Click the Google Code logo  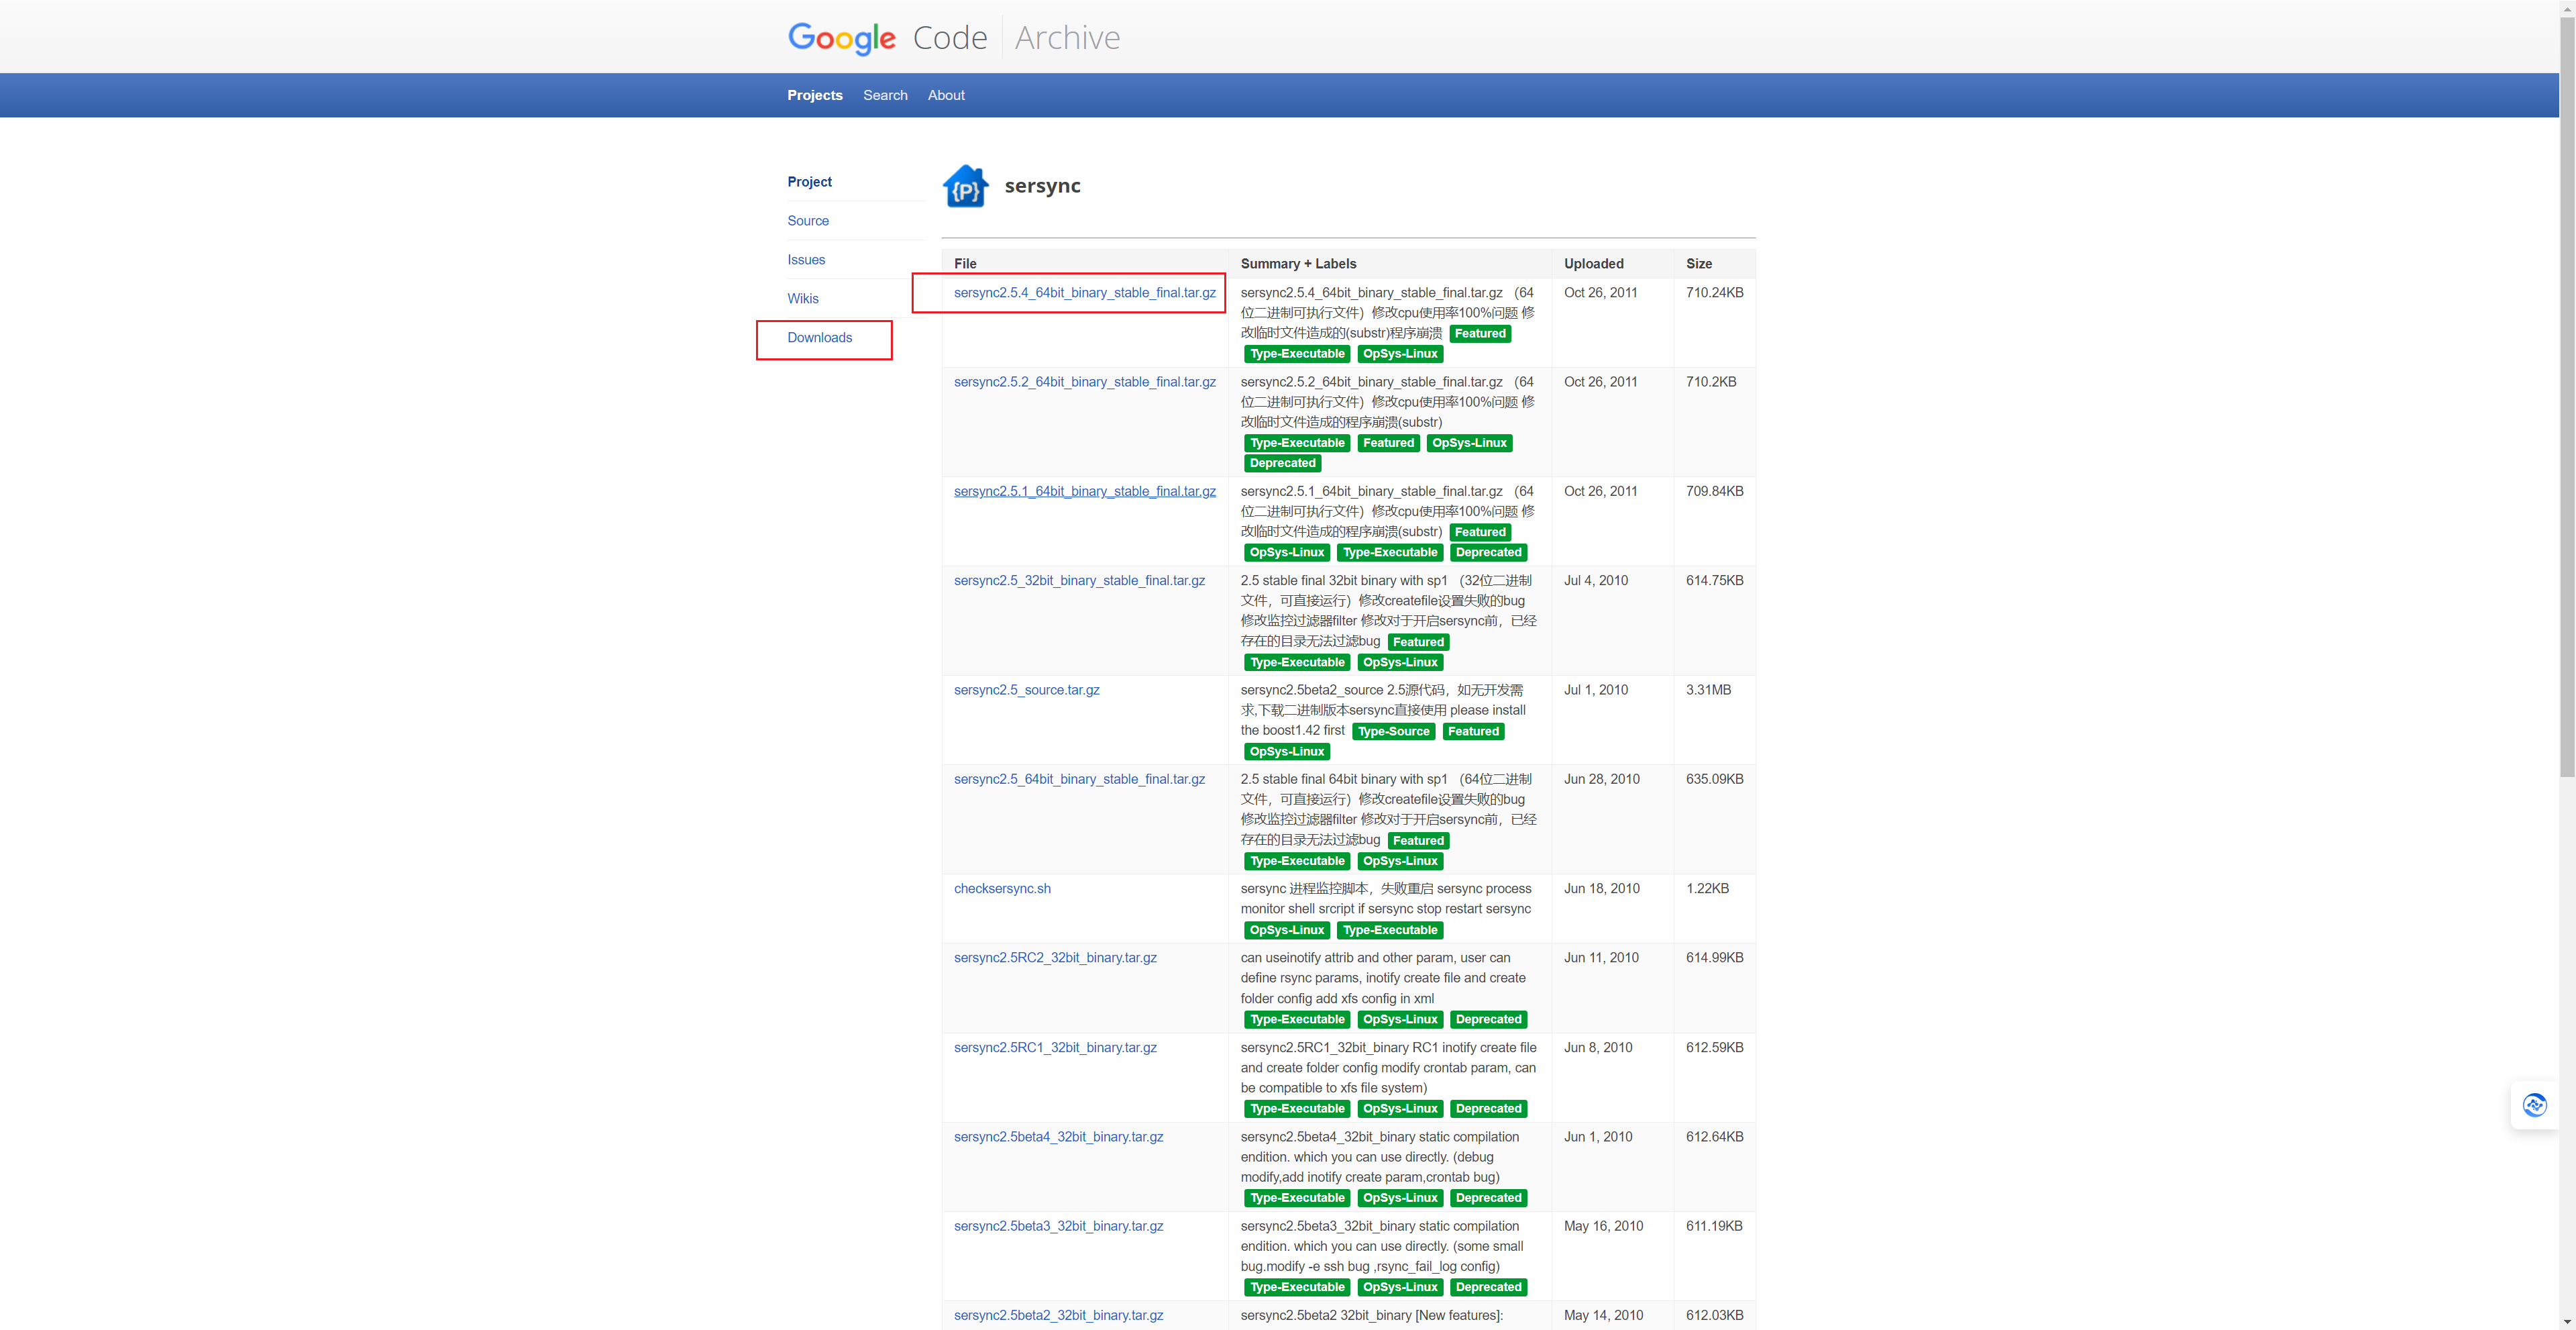click(x=887, y=38)
